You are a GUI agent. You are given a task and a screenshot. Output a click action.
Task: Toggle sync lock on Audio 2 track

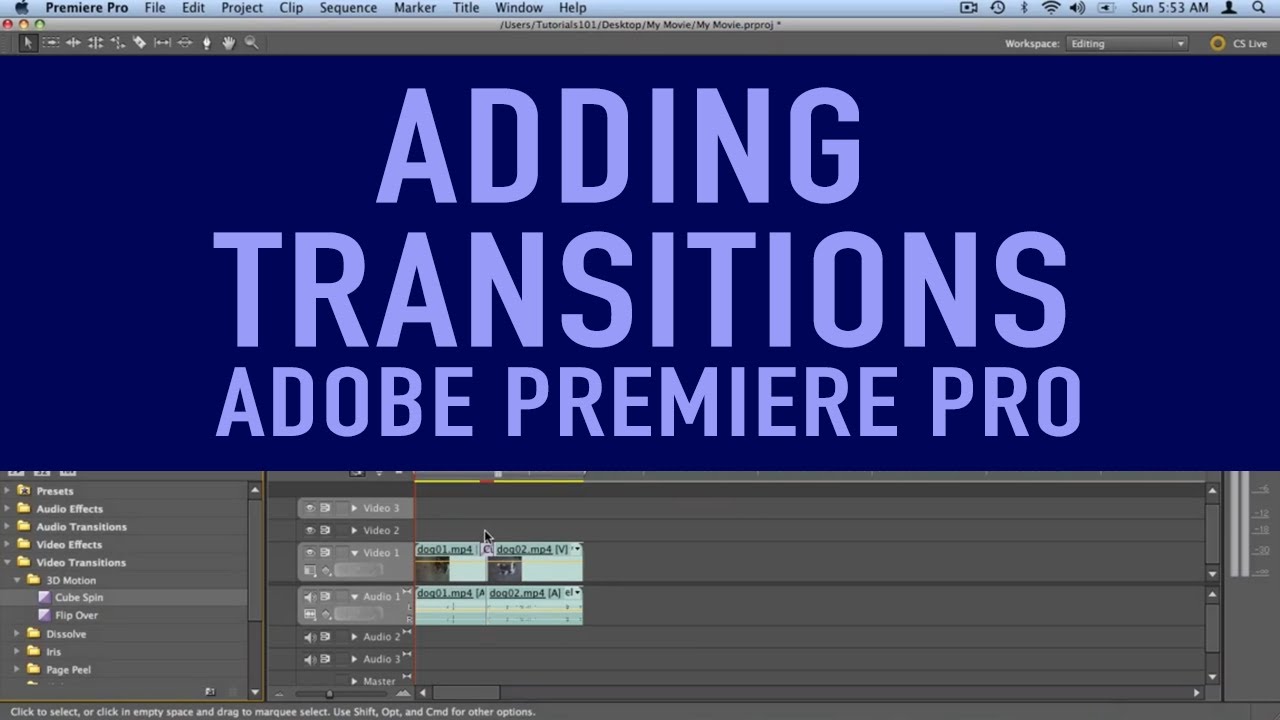click(x=326, y=637)
